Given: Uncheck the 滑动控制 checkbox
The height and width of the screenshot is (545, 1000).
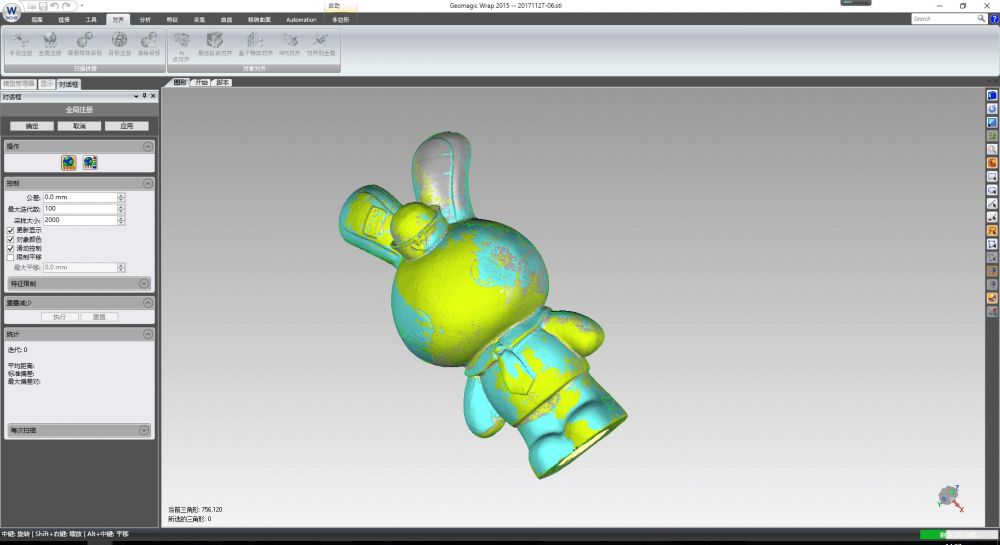Looking at the screenshot, I should [x=10, y=248].
